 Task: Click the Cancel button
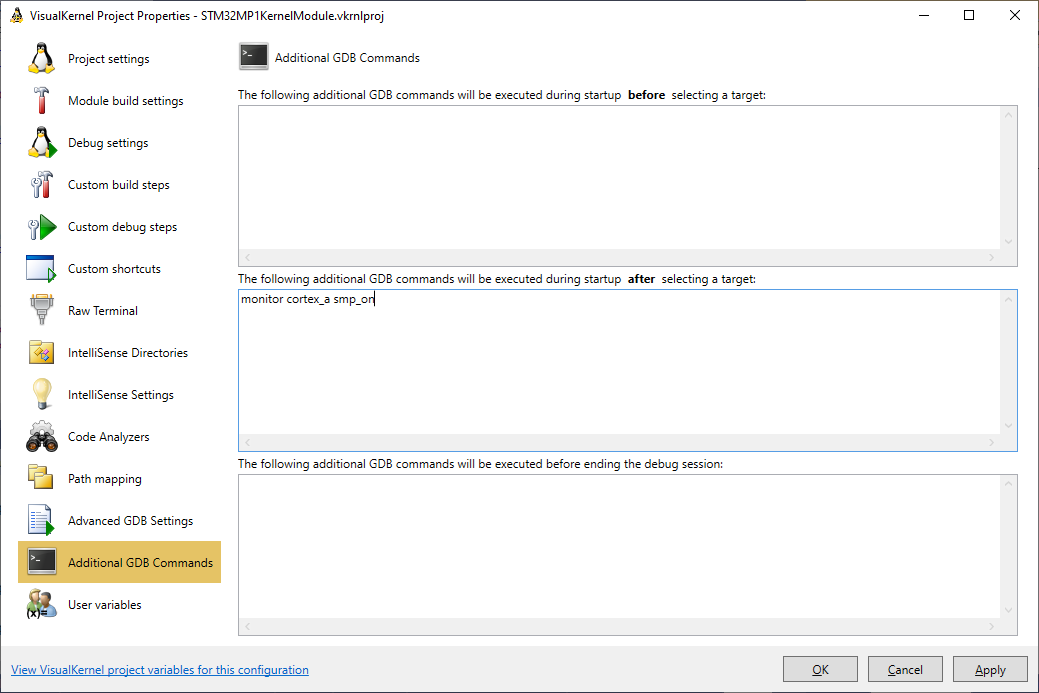(x=905, y=669)
